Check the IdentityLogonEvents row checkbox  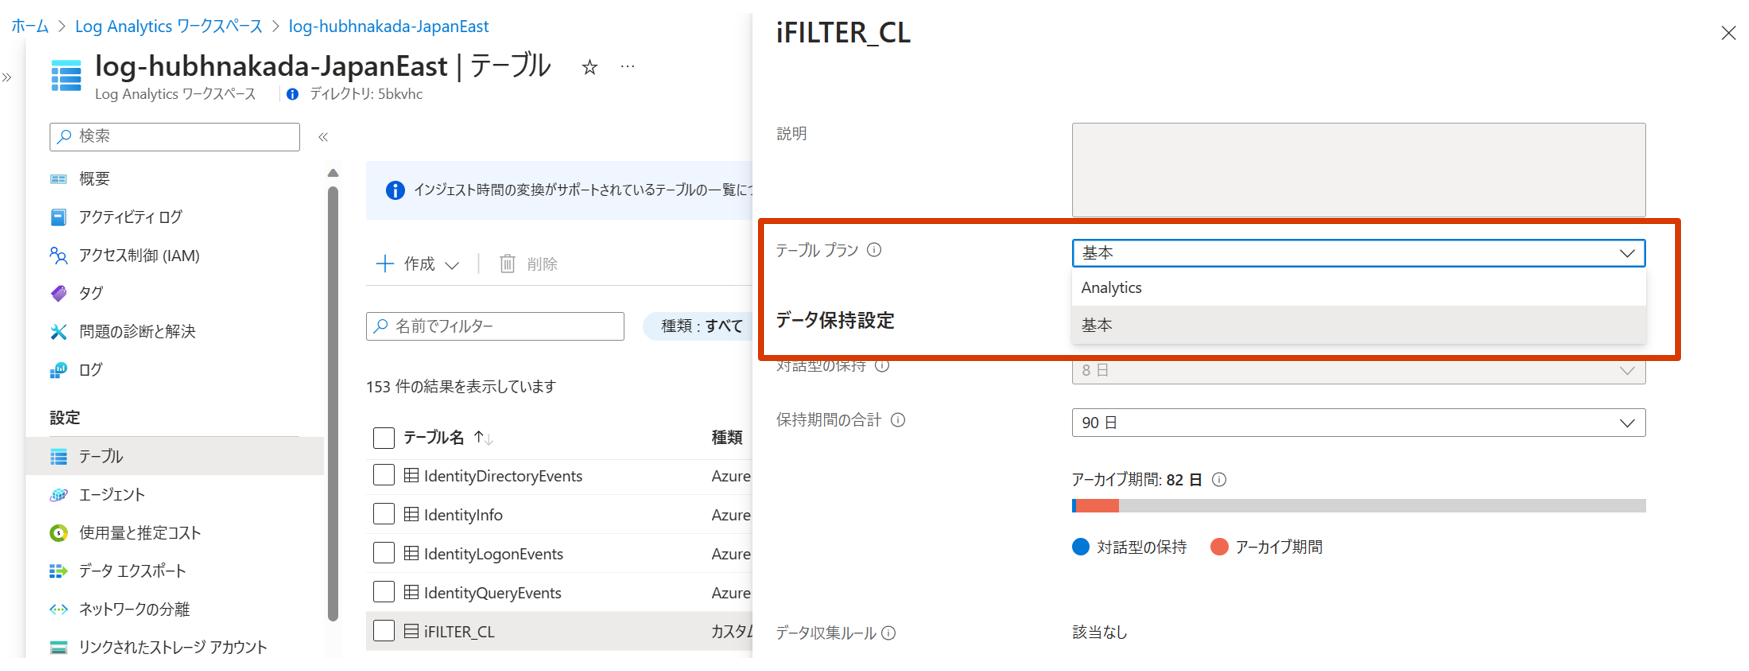[x=383, y=553]
